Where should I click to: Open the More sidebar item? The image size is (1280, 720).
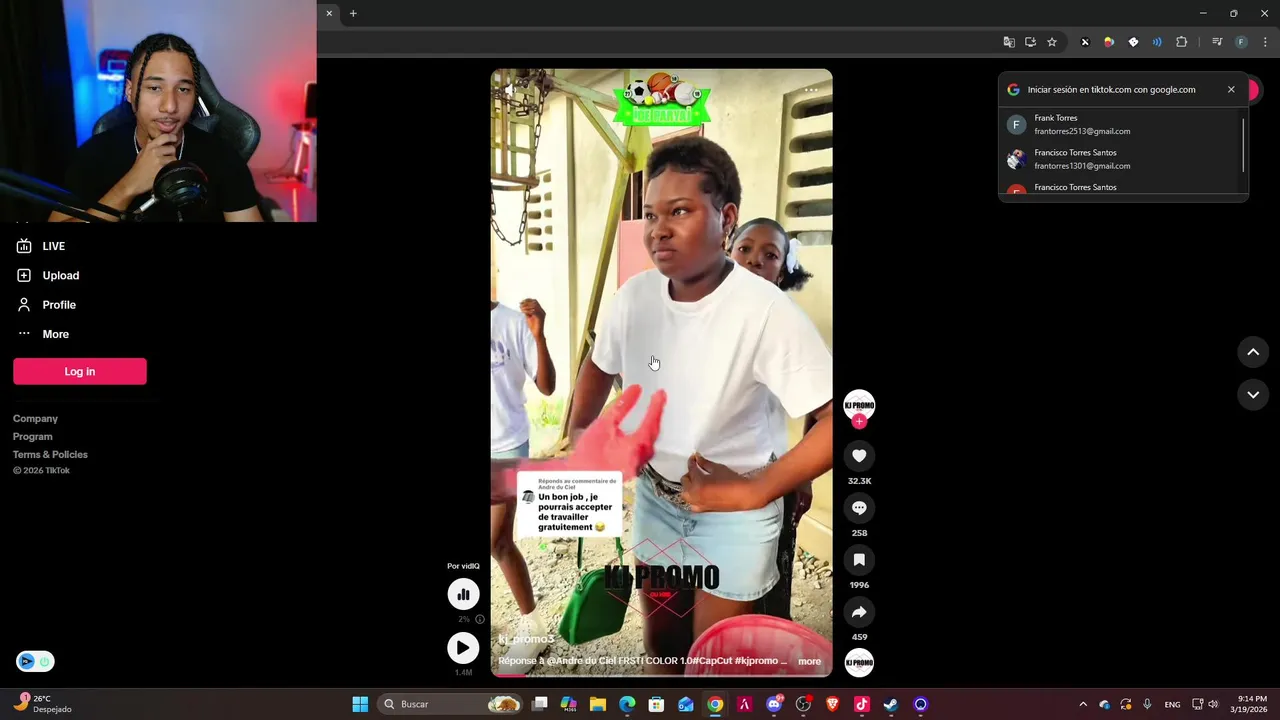(x=43, y=334)
